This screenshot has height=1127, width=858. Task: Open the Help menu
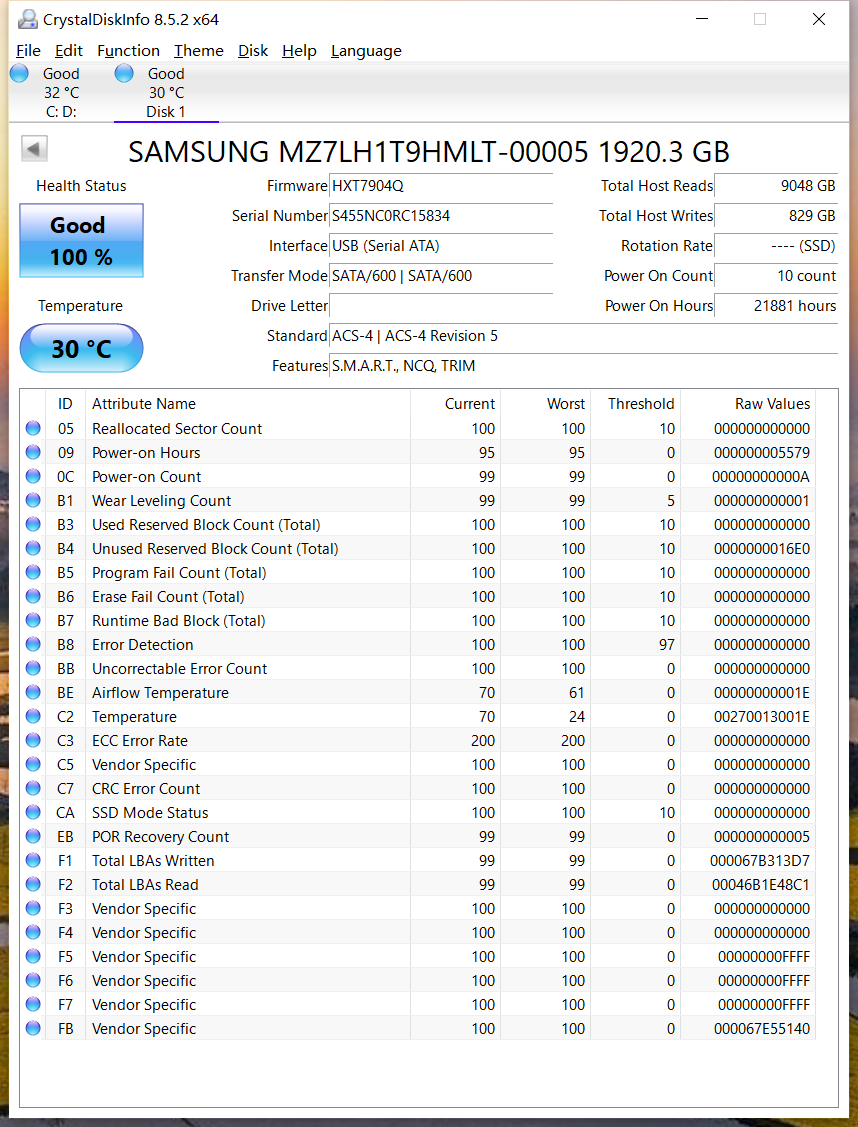click(299, 51)
